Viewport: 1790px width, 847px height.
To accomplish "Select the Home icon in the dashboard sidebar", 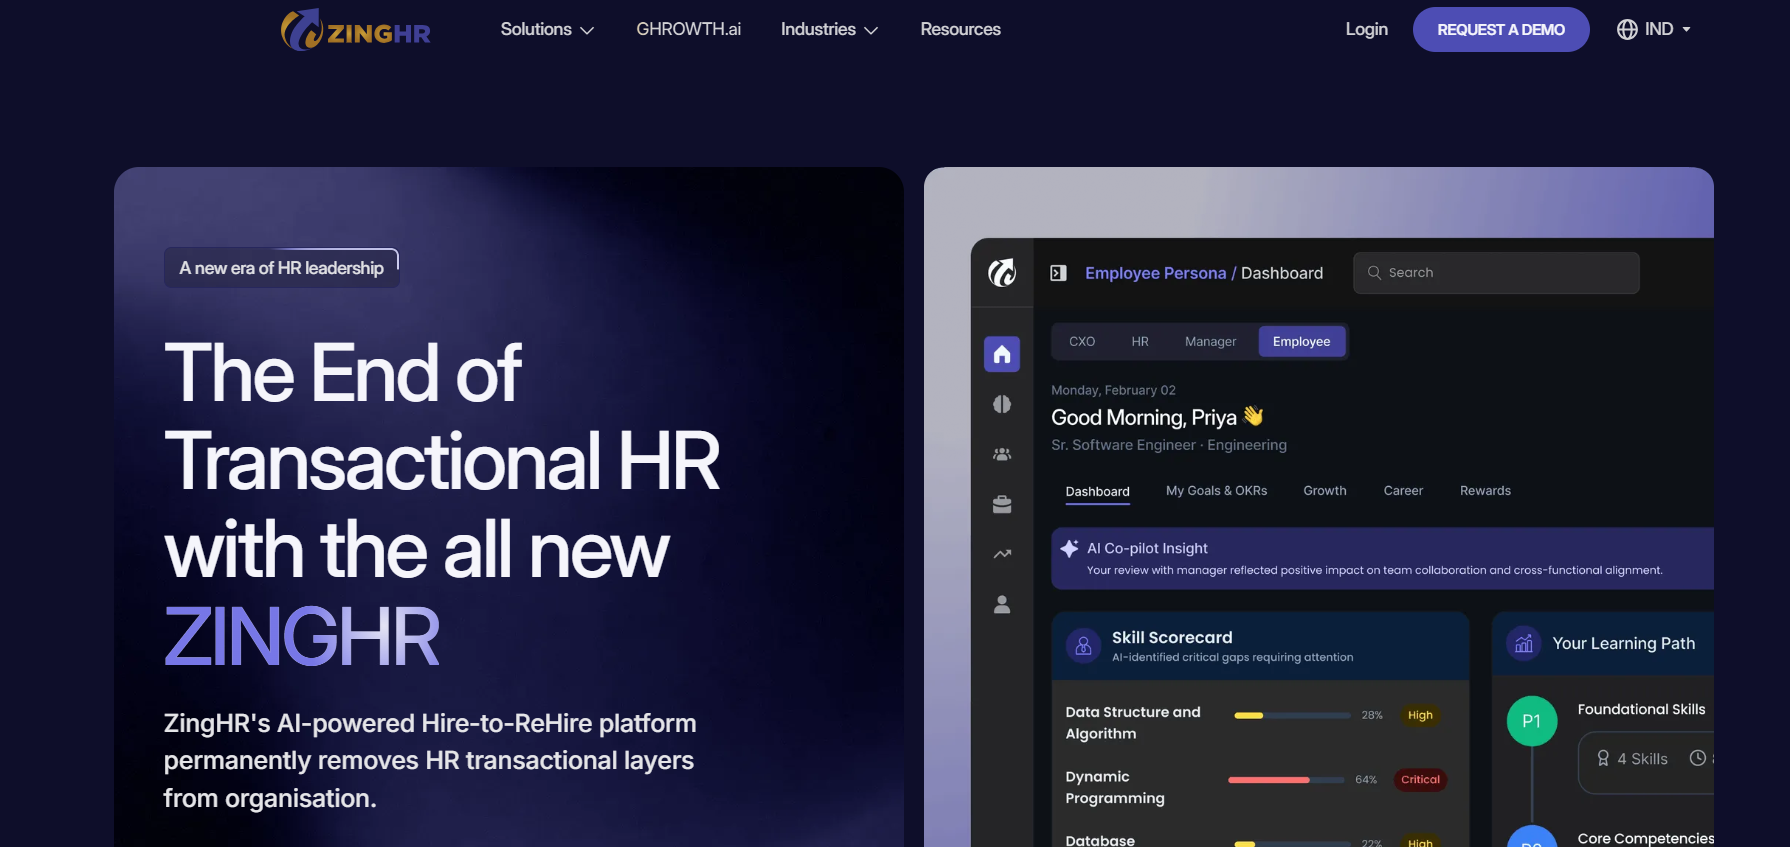I will 1002,354.
